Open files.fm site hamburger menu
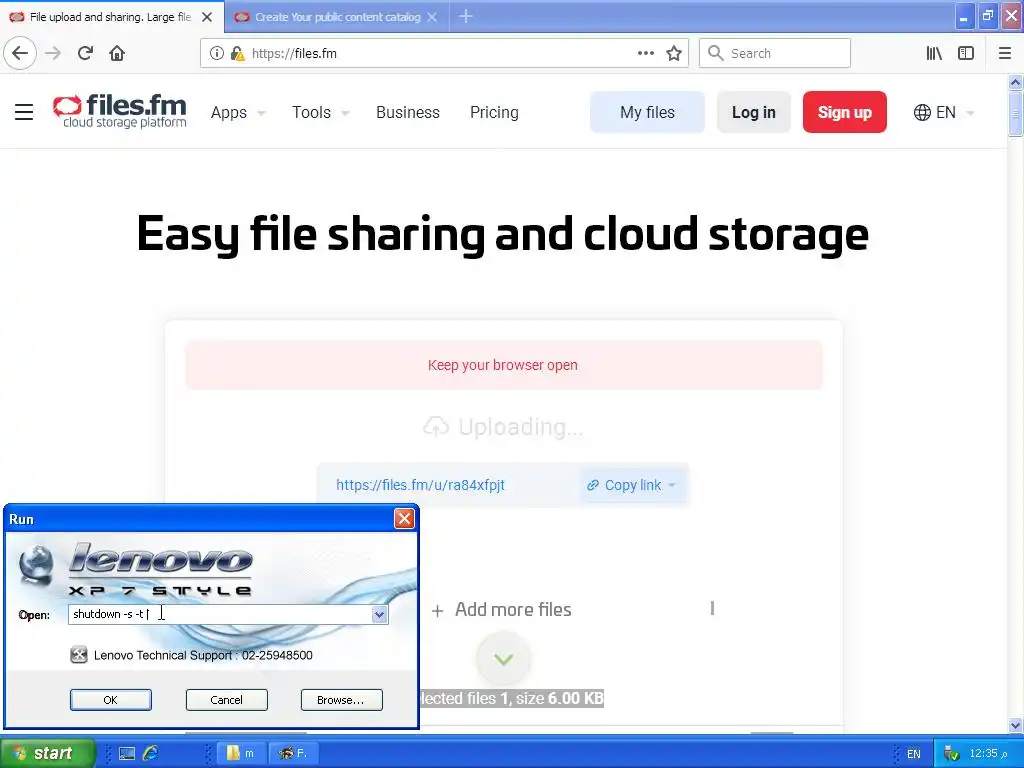1024x768 pixels. (x=24, y=112)
